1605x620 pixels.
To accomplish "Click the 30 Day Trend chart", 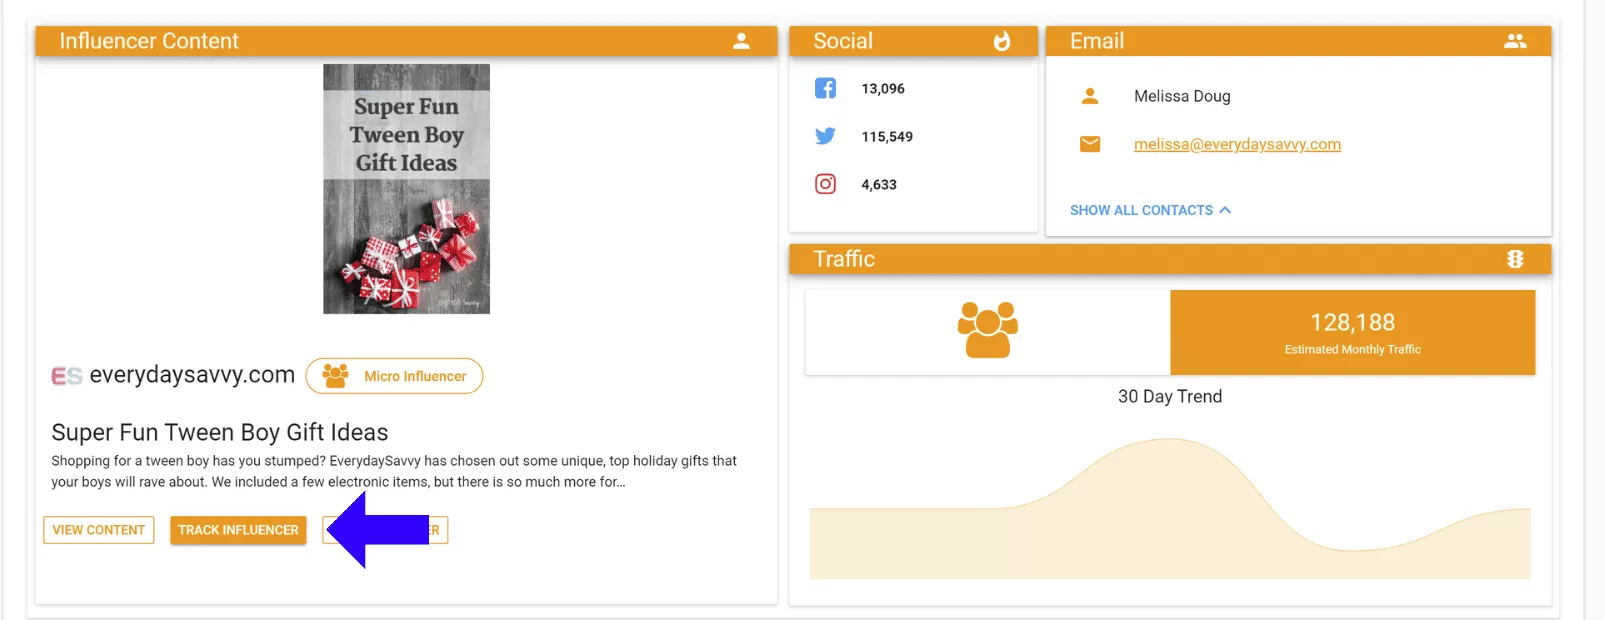I will click(1170, 510).
